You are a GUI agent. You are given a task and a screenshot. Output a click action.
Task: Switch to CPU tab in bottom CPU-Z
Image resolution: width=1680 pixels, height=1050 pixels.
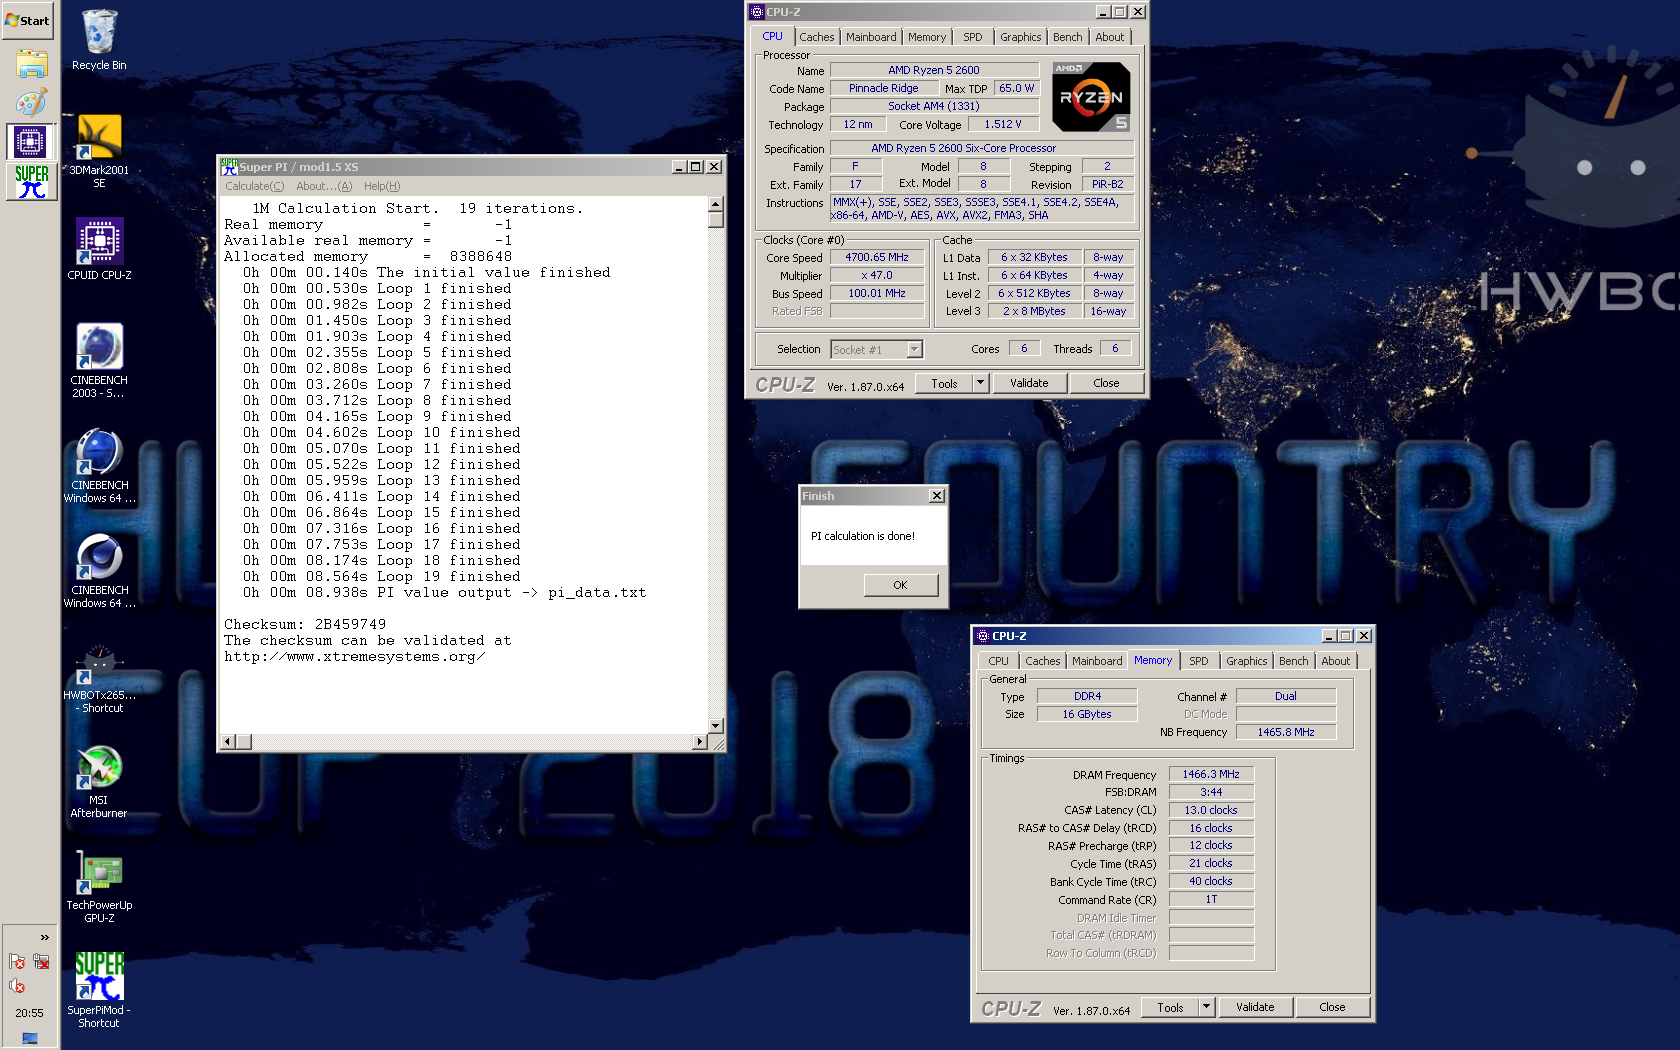tap(998, 661)
